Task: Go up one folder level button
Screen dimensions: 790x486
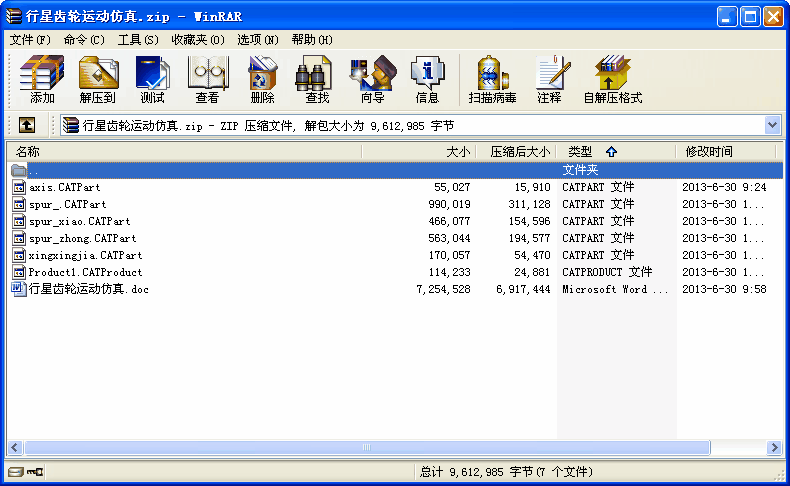Action: click(x=27, y=125)
